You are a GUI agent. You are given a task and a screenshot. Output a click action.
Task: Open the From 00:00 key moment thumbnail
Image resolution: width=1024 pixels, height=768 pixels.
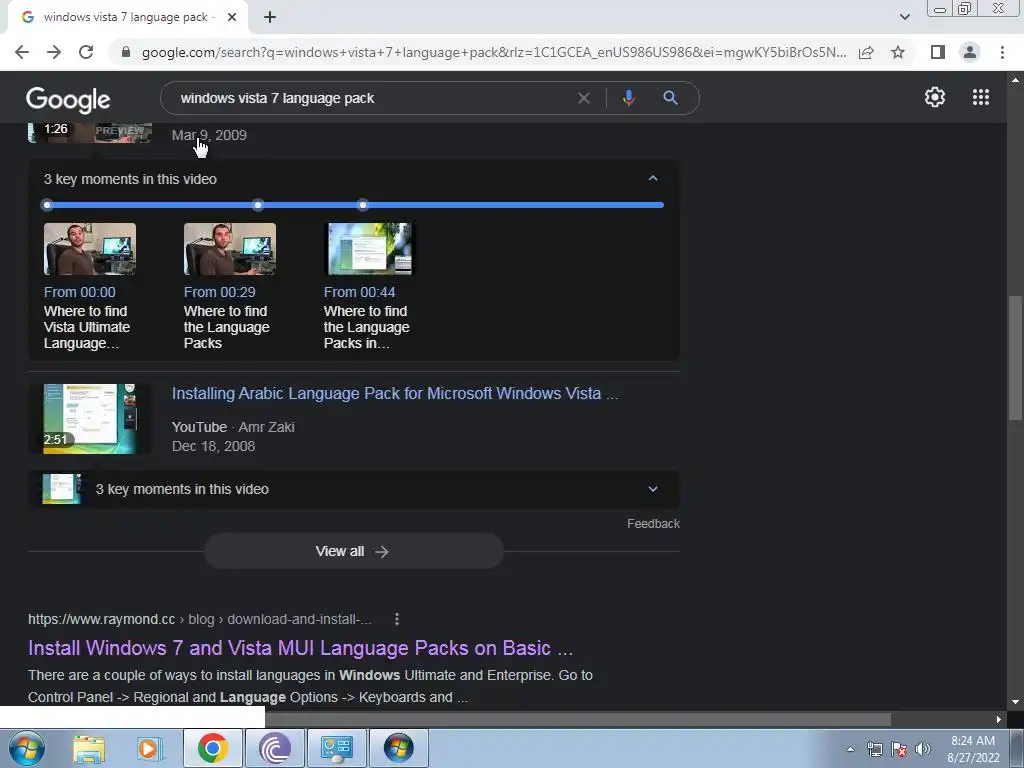pos(90,249)
